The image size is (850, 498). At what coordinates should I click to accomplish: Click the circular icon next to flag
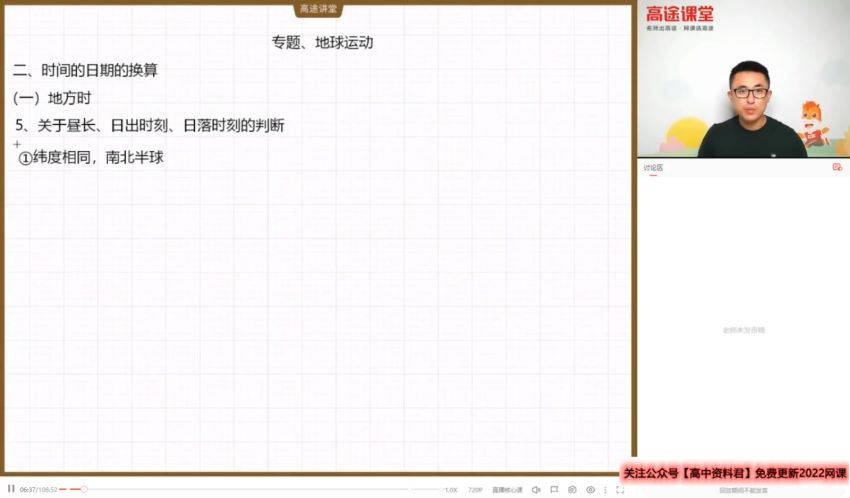point(572,490)
